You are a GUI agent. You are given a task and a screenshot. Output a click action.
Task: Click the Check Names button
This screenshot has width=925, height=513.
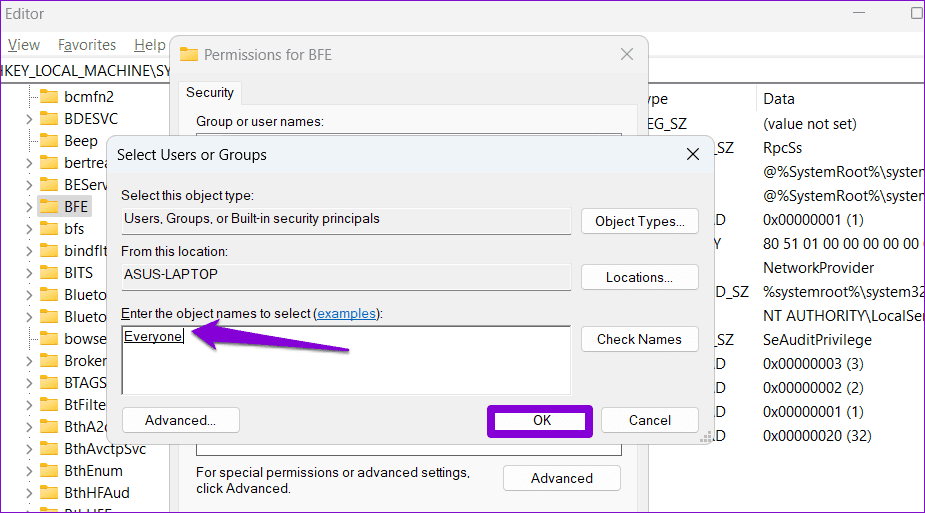tap(639, 339)
